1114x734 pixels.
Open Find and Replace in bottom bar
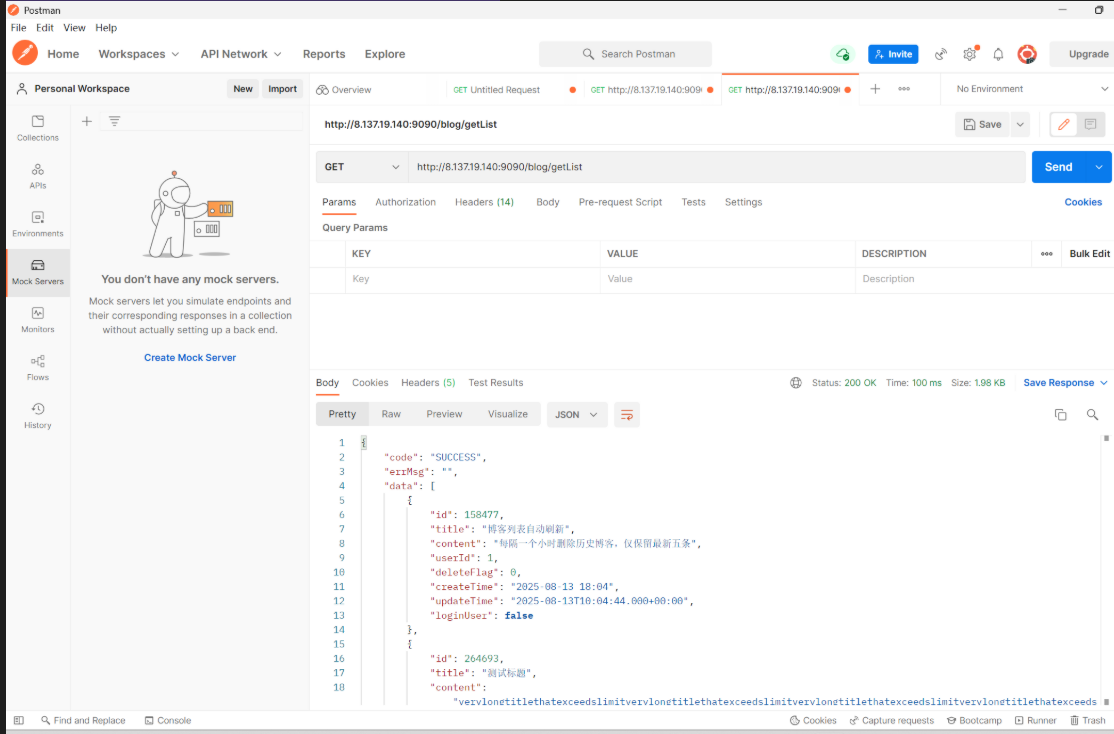[83, 720]
